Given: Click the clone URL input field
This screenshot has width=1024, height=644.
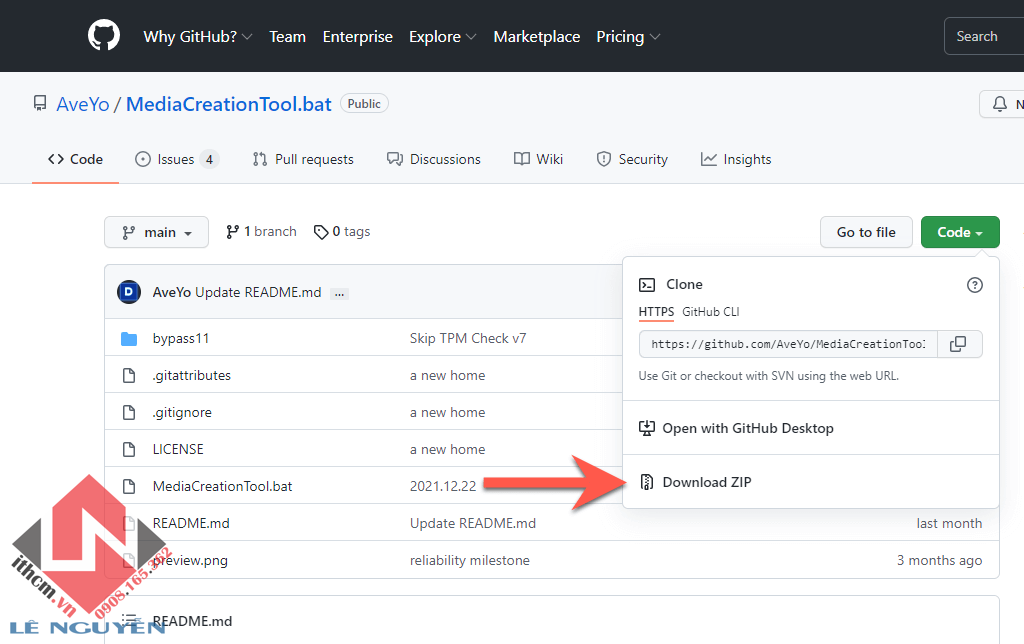Looking at the screenshot, I should click(x=788, y=344).
